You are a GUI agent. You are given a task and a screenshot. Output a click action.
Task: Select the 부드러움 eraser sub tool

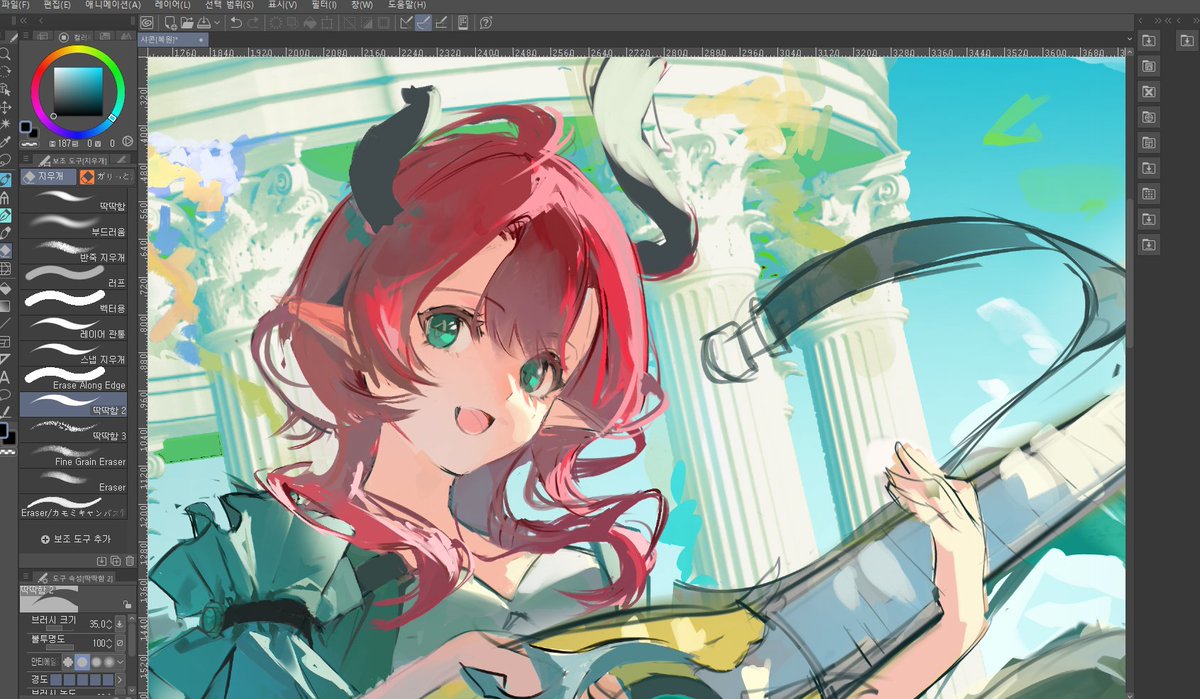click(74, 224)
